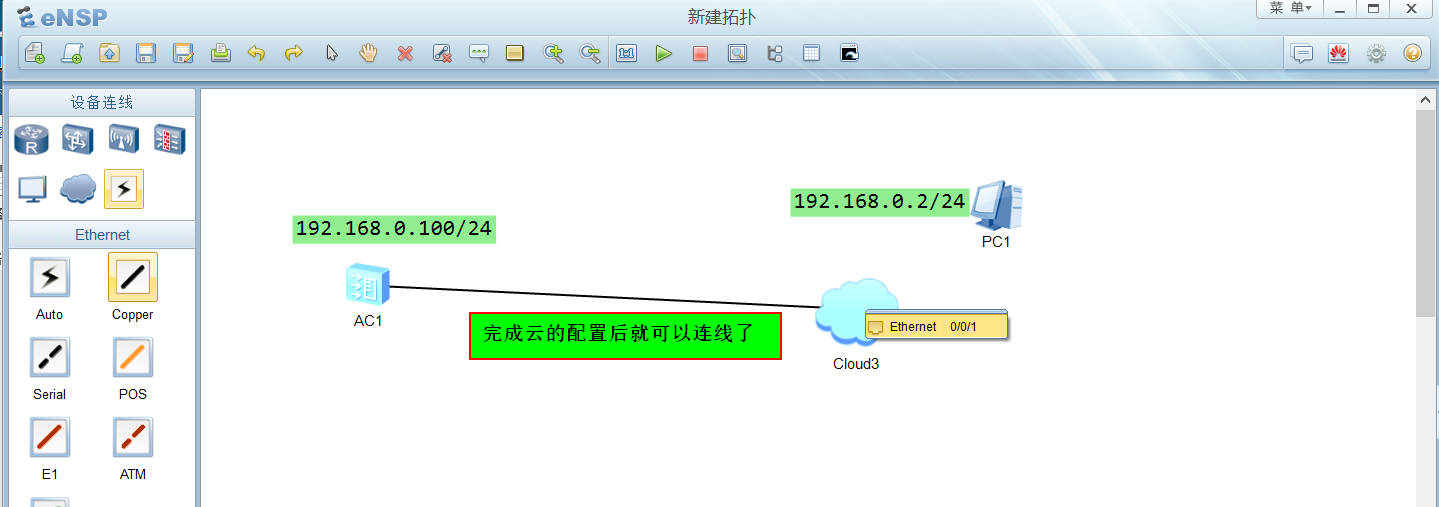Choose the POS cable type
This screenshot has height=507, width=1439.
click(133, 357)
